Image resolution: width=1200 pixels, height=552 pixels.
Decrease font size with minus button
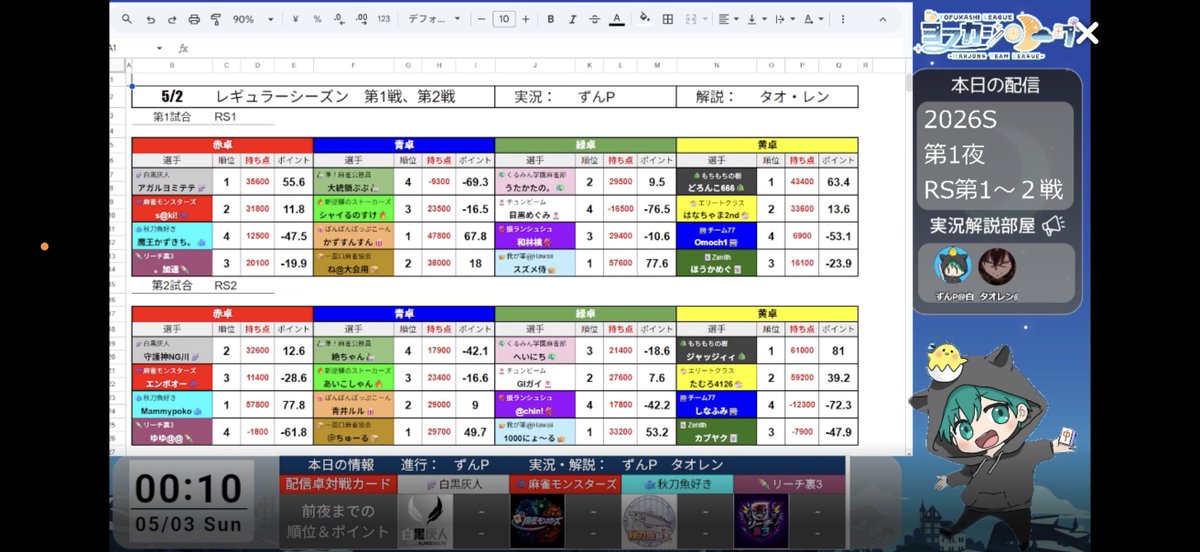click(481, 19)
